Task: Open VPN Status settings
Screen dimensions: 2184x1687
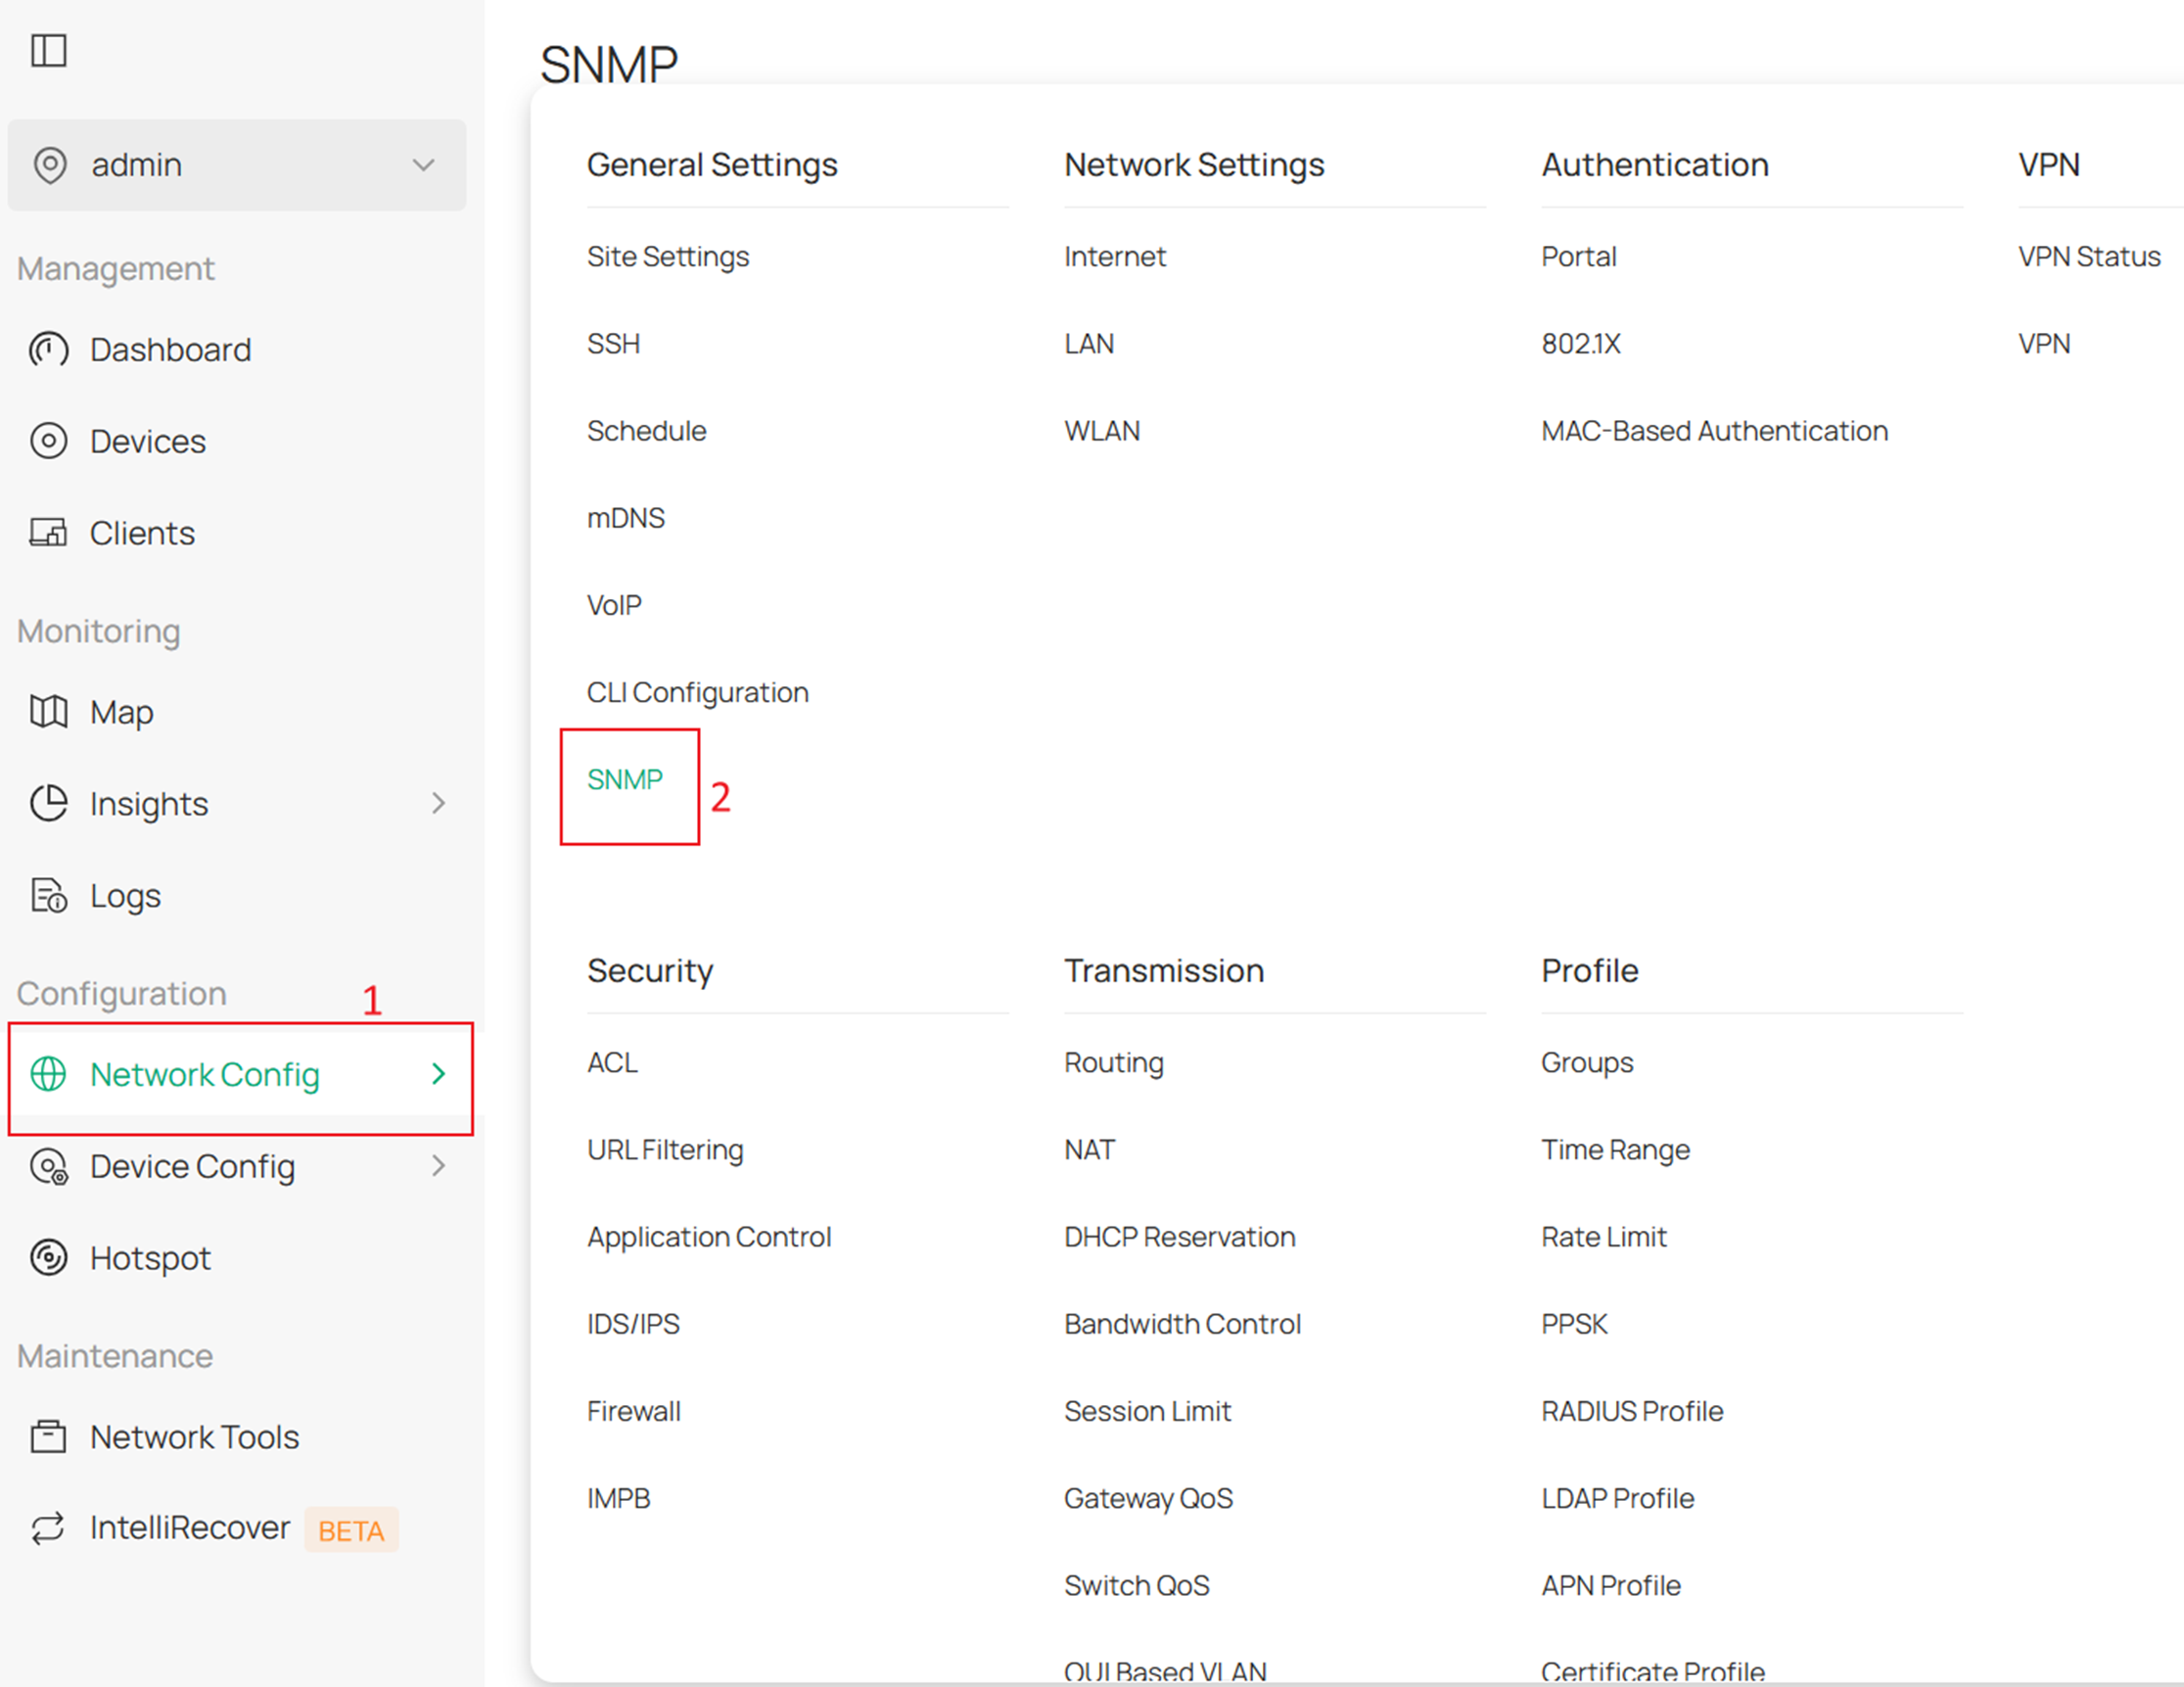Action: (2088, 256)
